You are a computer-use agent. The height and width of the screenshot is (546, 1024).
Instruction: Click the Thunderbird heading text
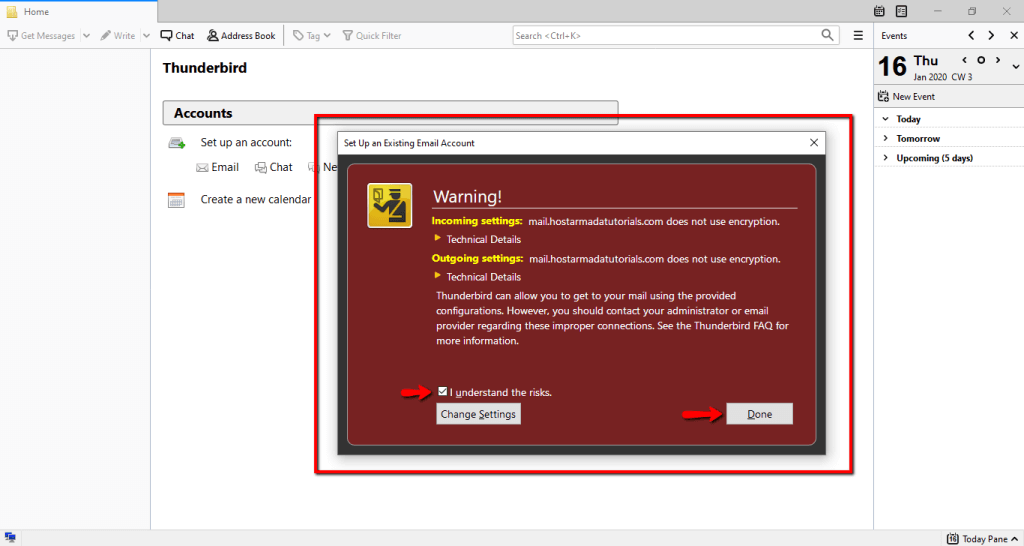coord(204,68)
